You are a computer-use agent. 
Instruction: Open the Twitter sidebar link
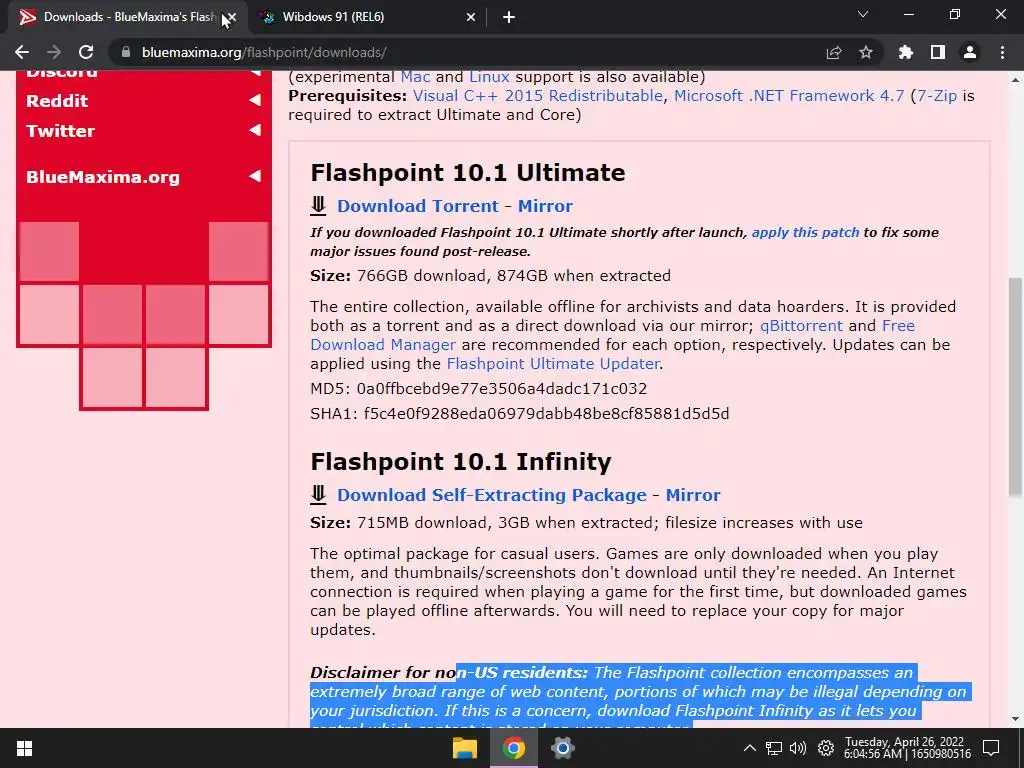(60, 131)
